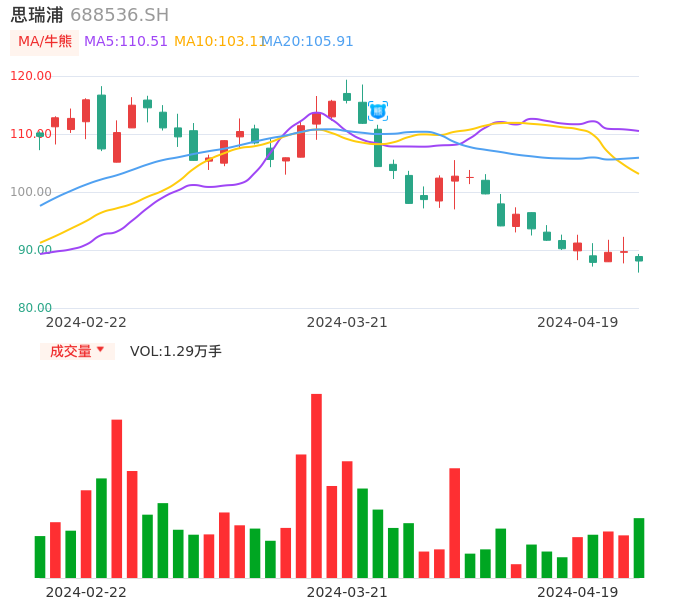Click the 2024-04-19 date under price chart
Screen dimensions: 686x606
(x=578, y=322)
